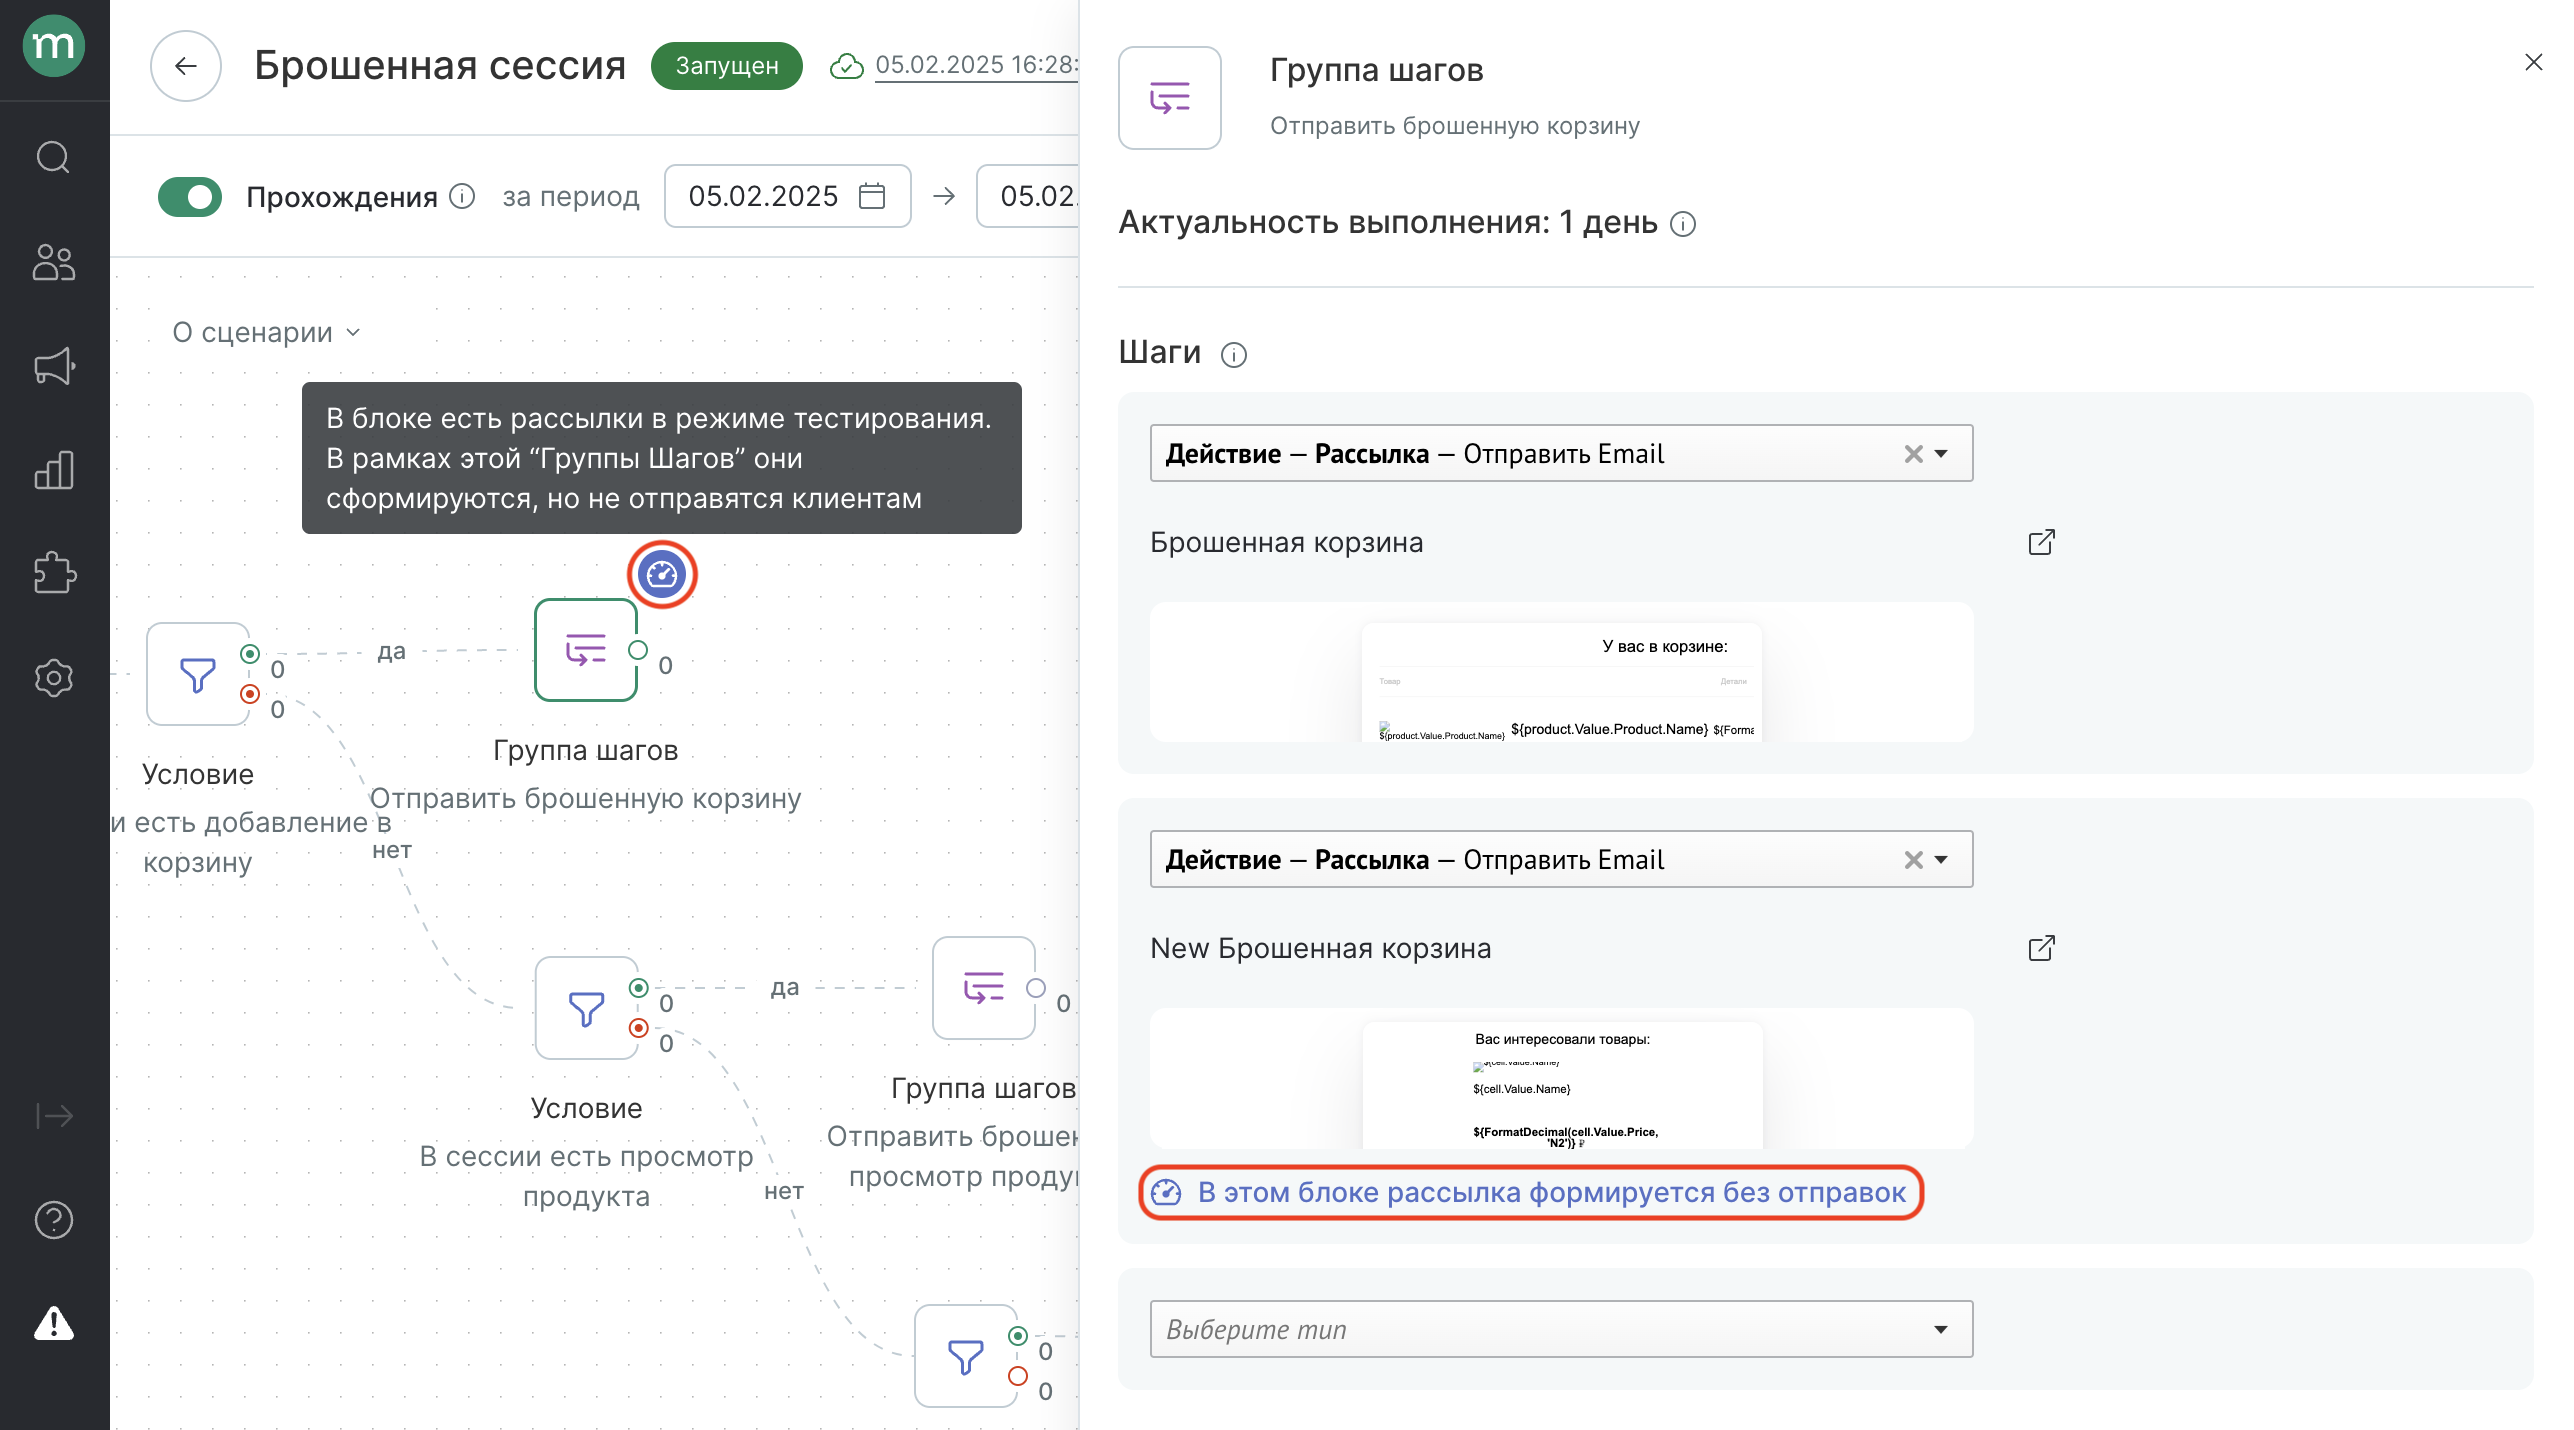Viewport: 2574px width, 1430px height.
Task: Select the cart addition condition node
Action: point(198,674)
